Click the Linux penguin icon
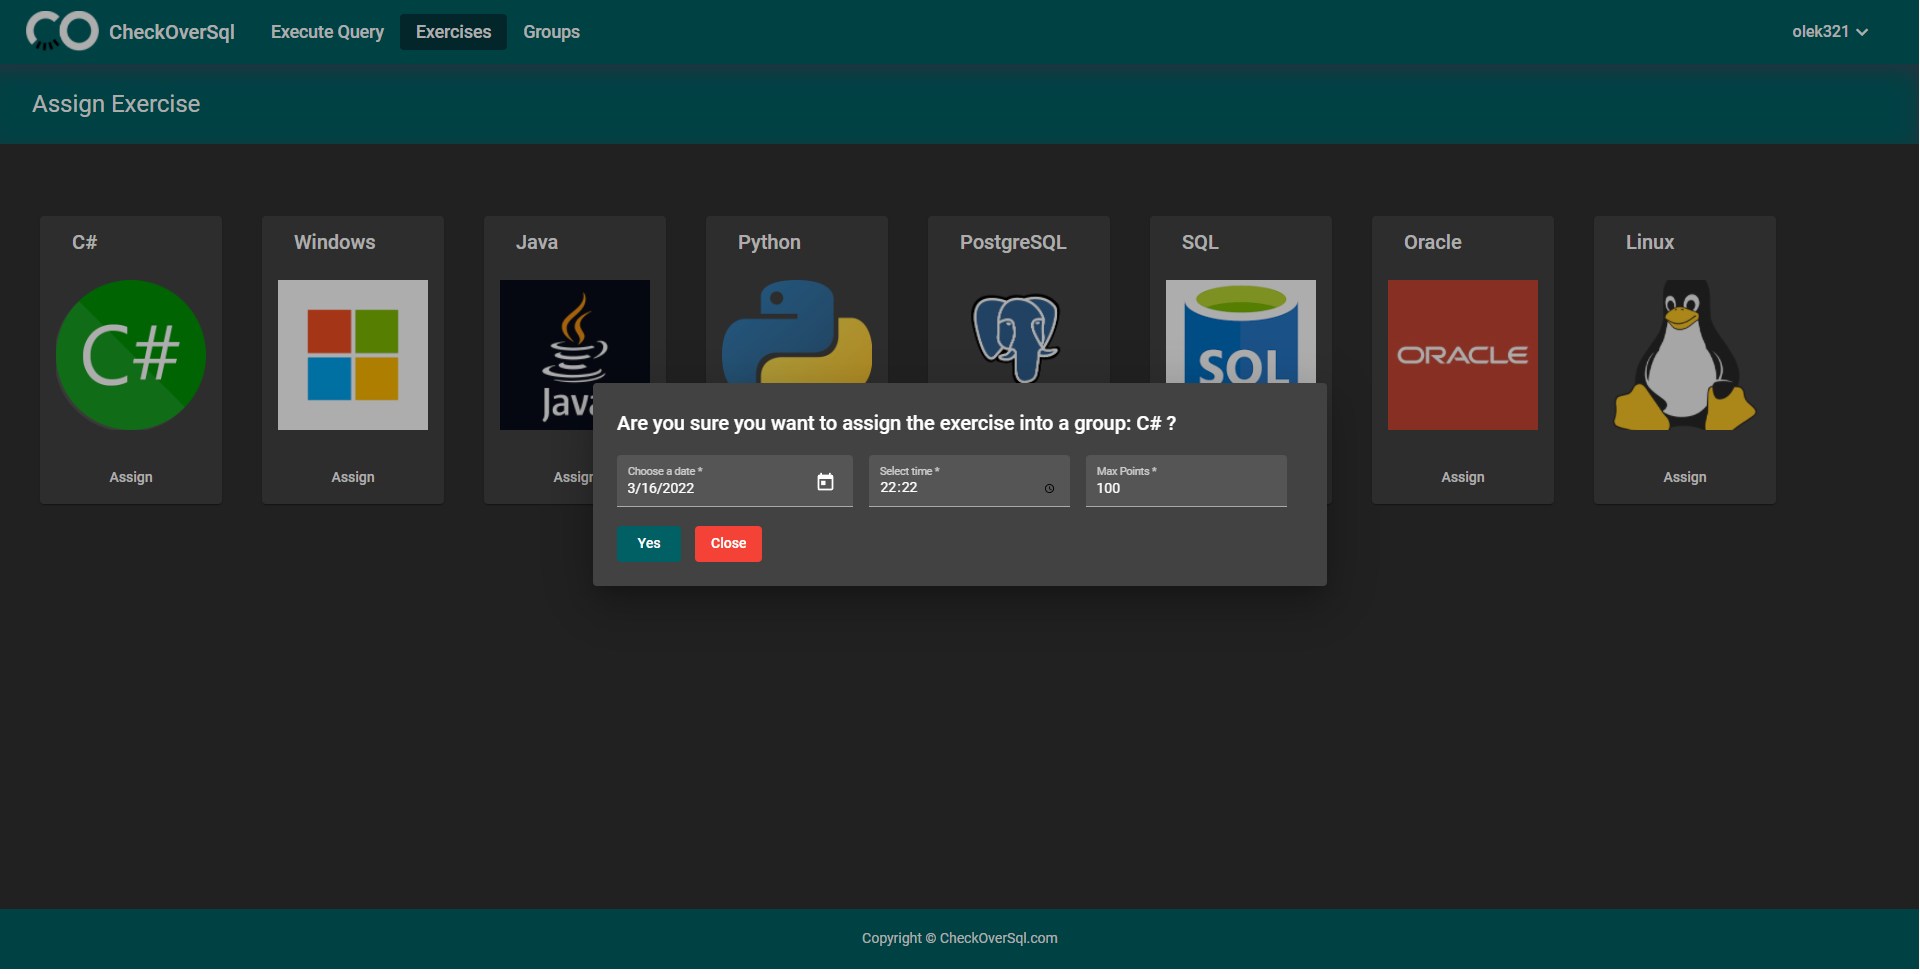The image size is (1920, 974). (x=1684, y=355)
